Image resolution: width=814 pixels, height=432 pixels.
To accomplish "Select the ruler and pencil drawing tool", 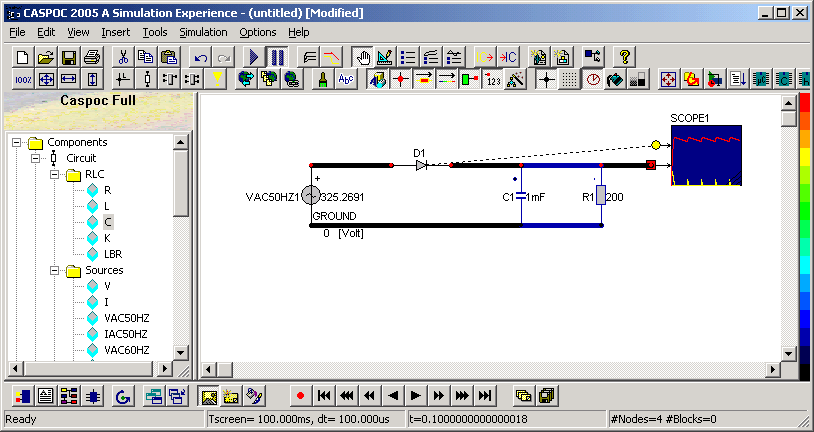I will [x=385, y=57].
